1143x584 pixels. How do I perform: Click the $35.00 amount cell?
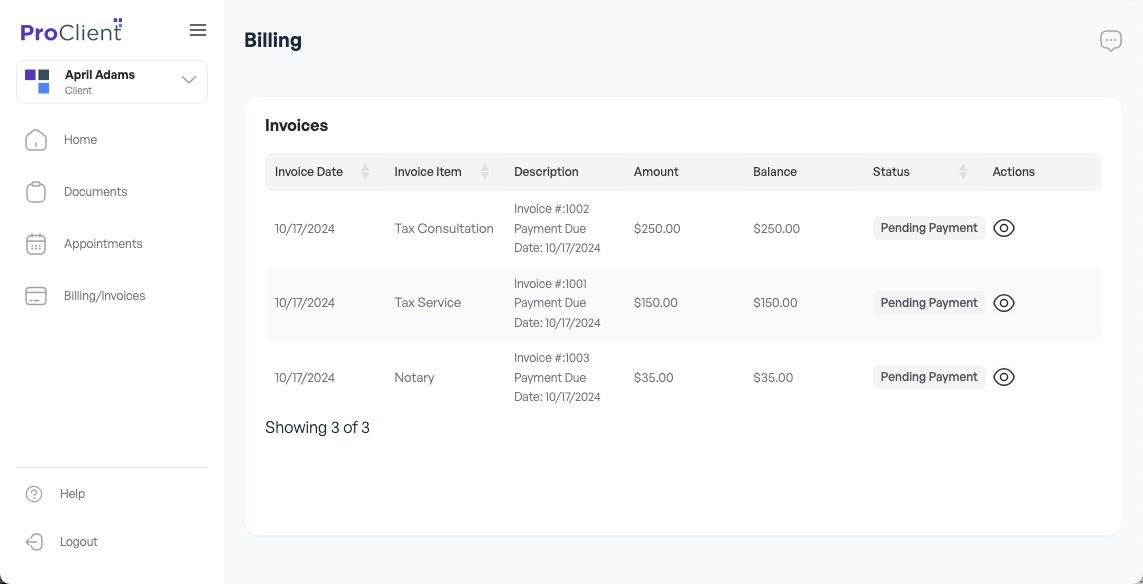point(653,378)
